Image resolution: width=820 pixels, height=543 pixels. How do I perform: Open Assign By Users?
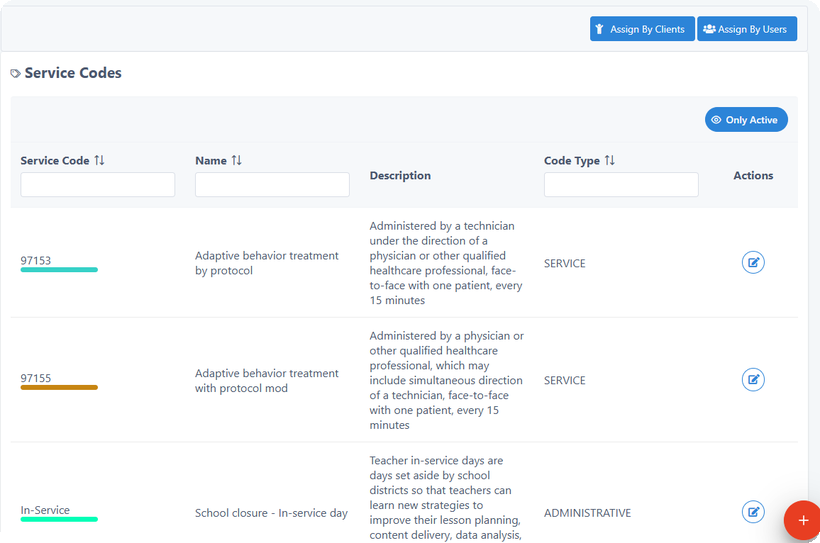pyautogui.click(x=747, y=29)
